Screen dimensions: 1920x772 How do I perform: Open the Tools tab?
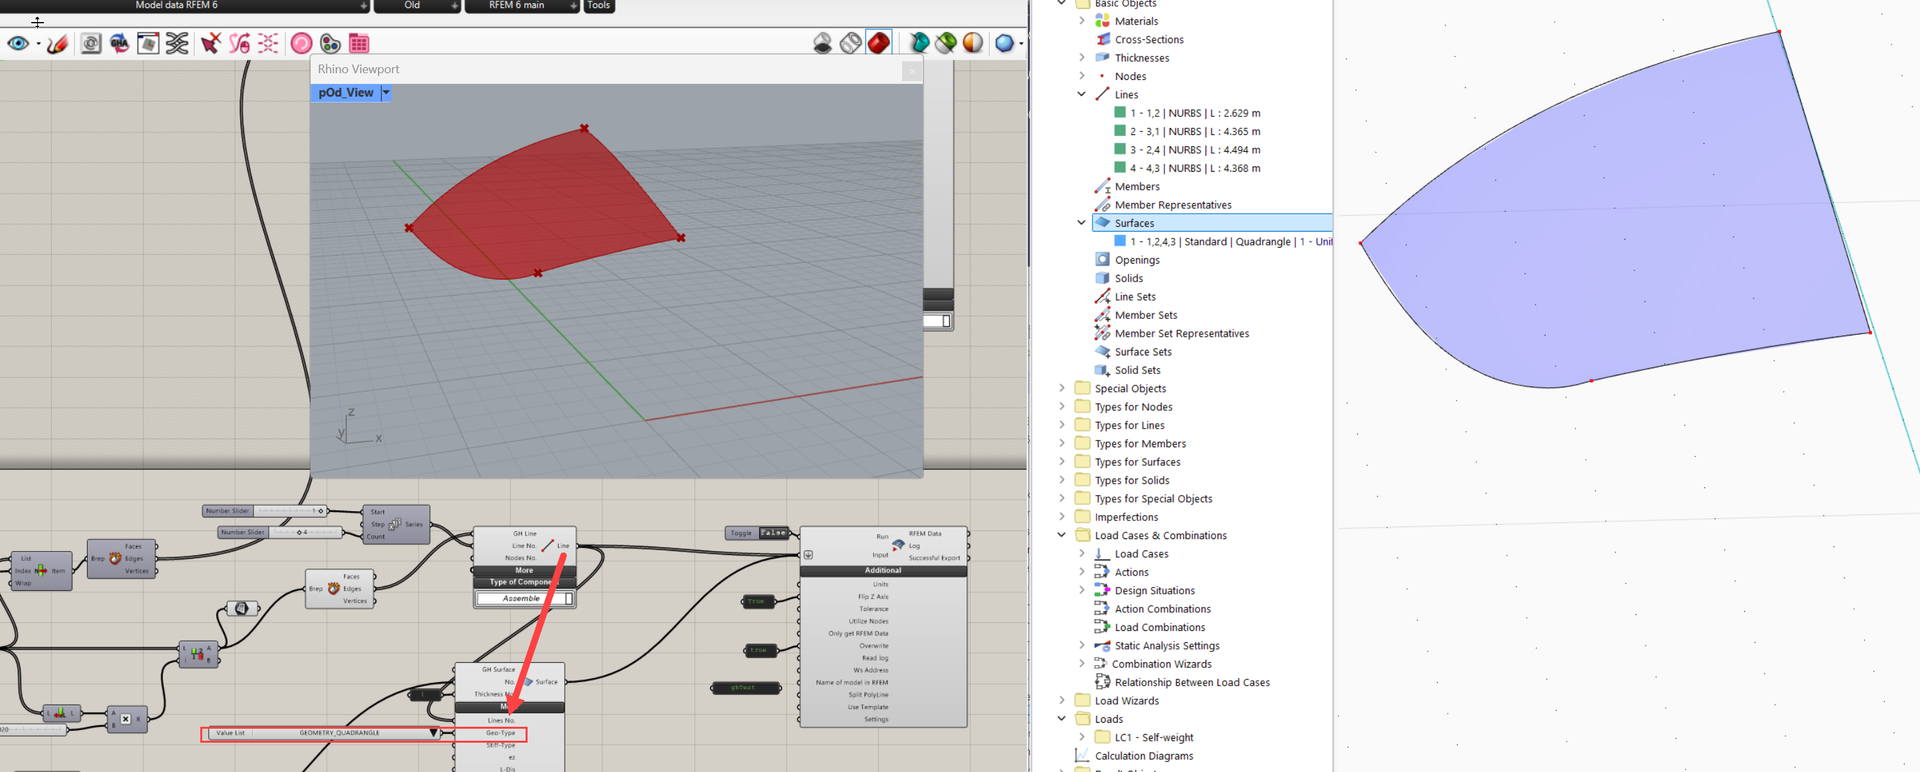[x=598, y=6]
